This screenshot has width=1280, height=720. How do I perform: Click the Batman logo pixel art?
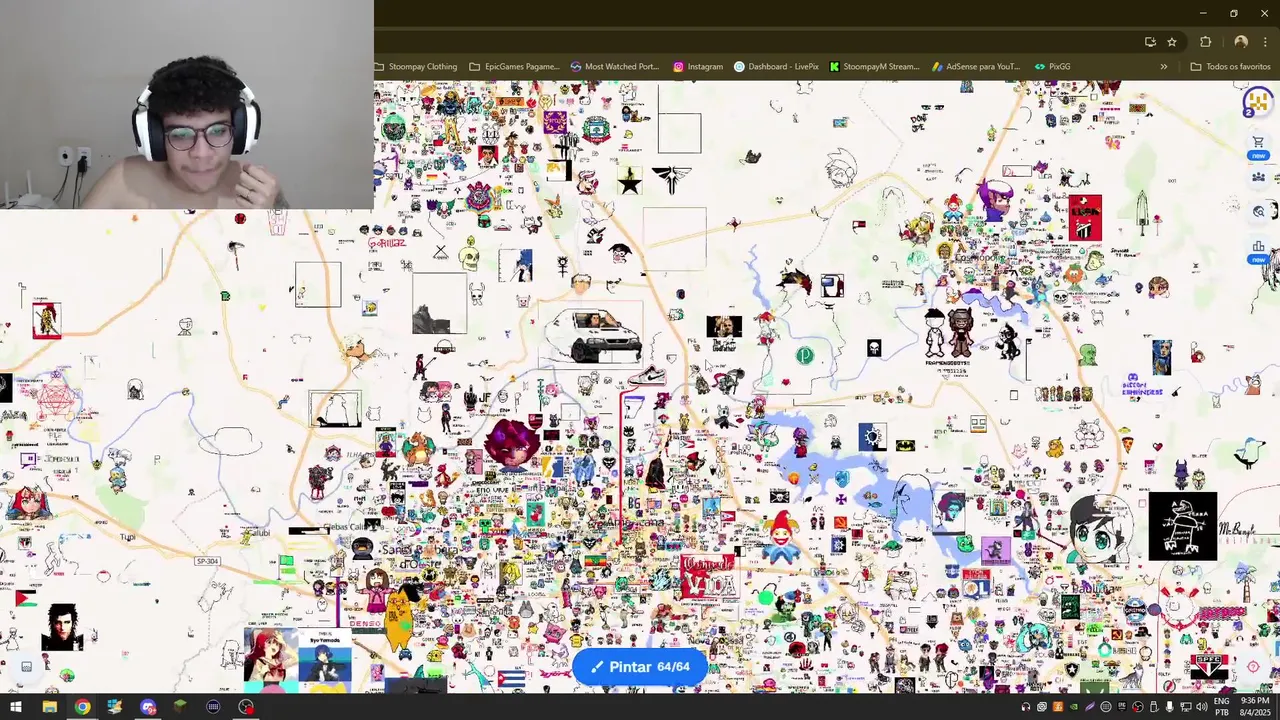pyautogui.click(x=905, y=445)
